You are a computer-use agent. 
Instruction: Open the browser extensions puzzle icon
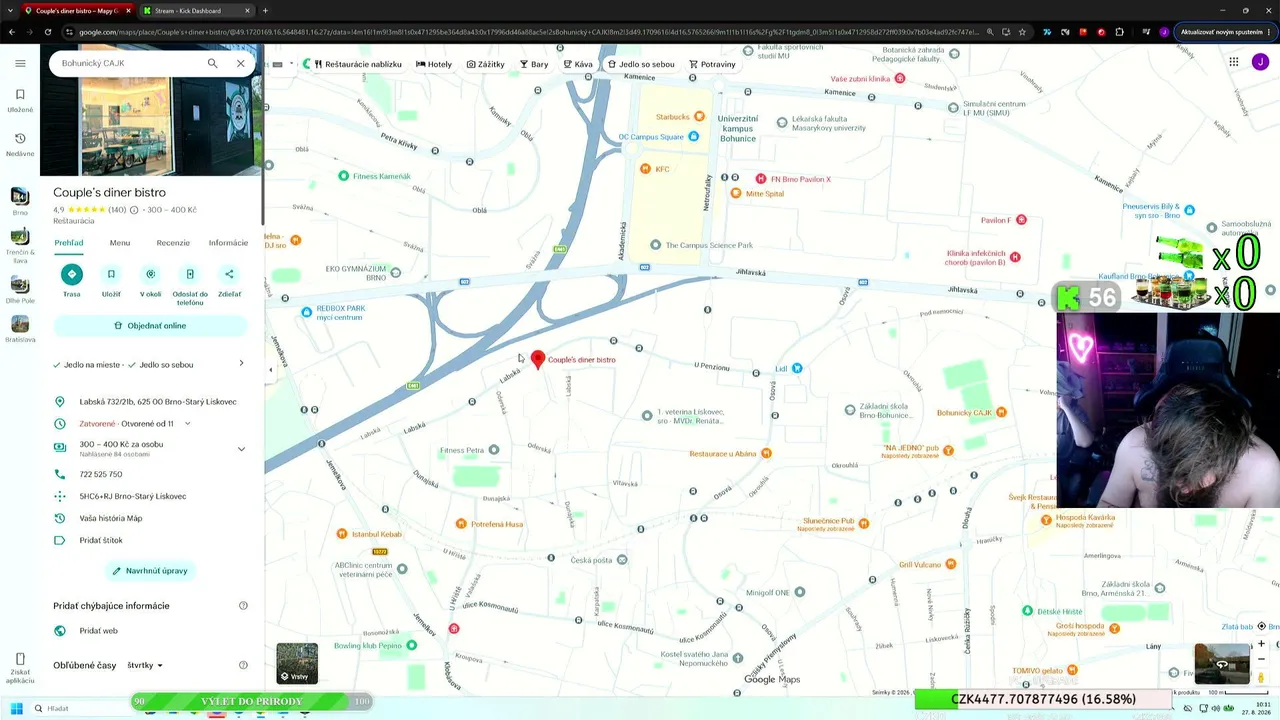click(x=1119, y=32)
